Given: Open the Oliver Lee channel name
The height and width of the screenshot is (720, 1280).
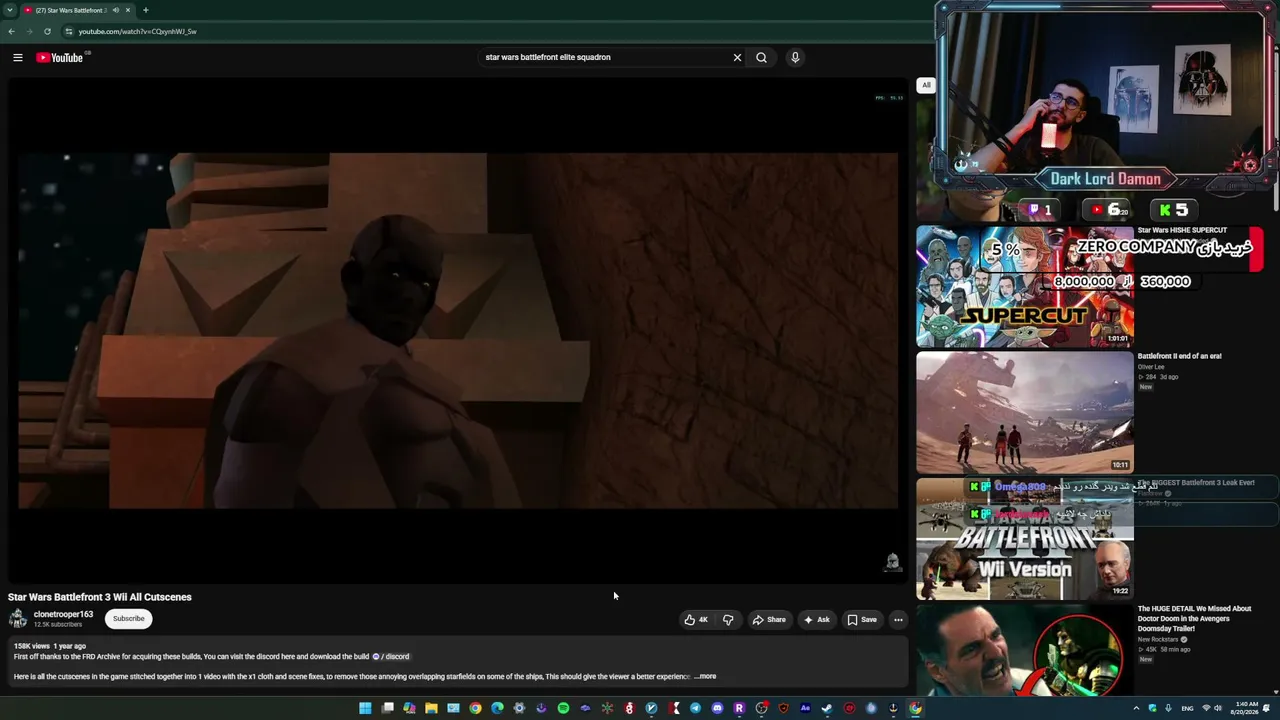Looking at the screenshot, I should pos(1151,367).
